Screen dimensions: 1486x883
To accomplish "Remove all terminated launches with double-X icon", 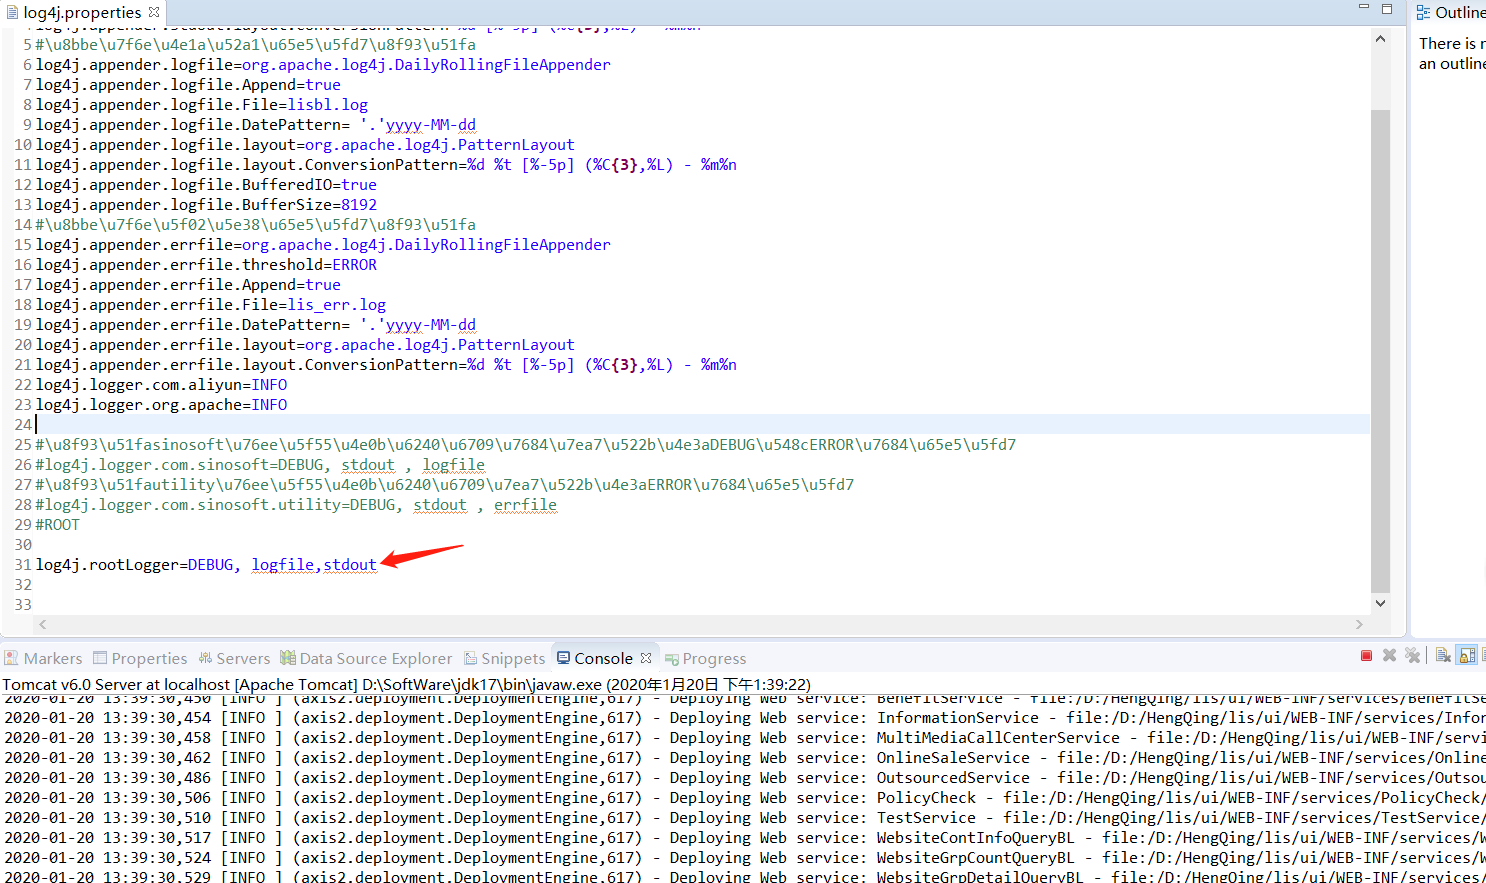I will pos(1412,656).
